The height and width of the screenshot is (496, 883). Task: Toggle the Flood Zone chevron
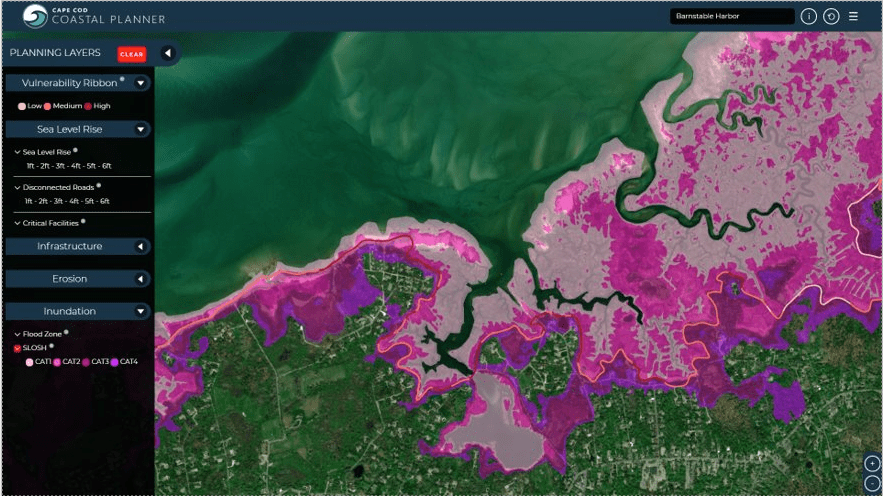pyautogui.click(x=17, y=334)
